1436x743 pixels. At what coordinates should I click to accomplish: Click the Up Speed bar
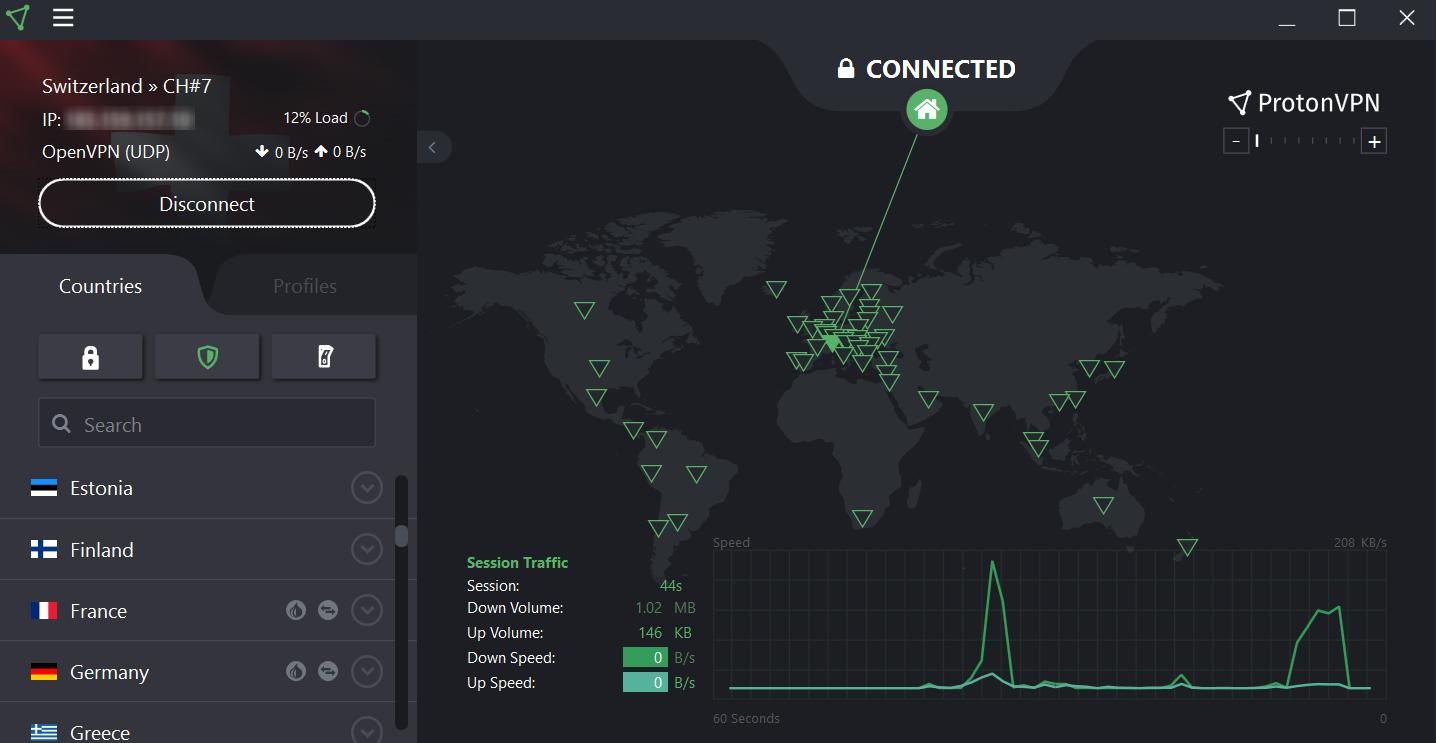click(x=645, y=683)
